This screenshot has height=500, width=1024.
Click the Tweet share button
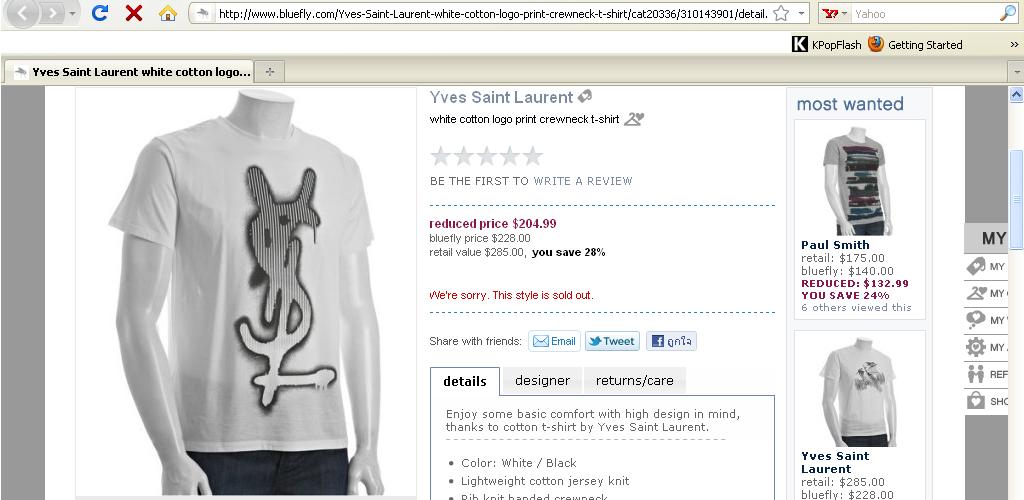[612, 341]
